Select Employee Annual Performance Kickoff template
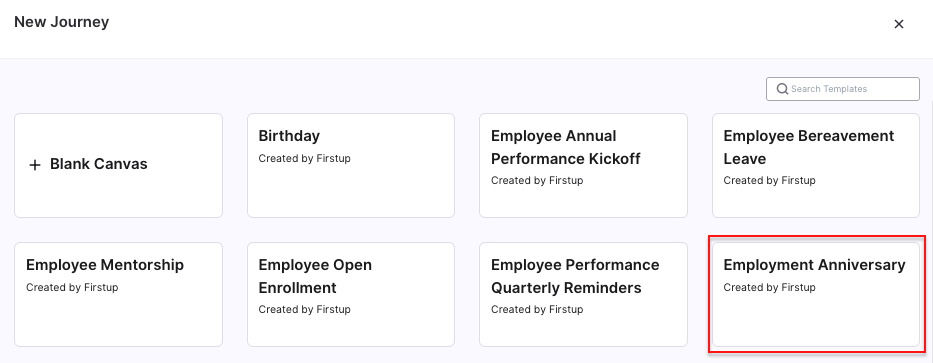 [583, 165]
